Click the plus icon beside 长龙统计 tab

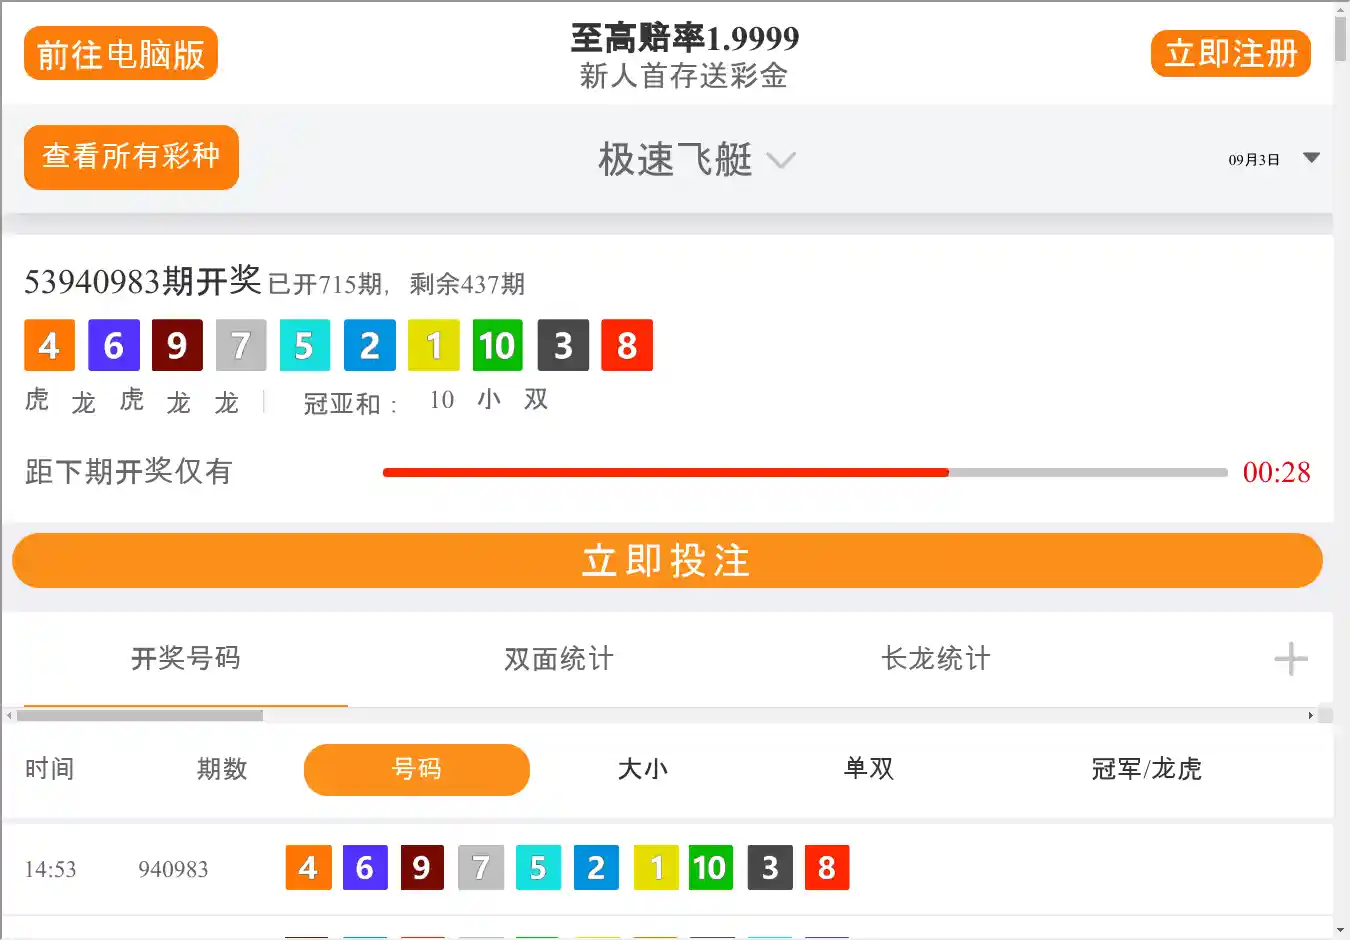(x=1290, y=659)
